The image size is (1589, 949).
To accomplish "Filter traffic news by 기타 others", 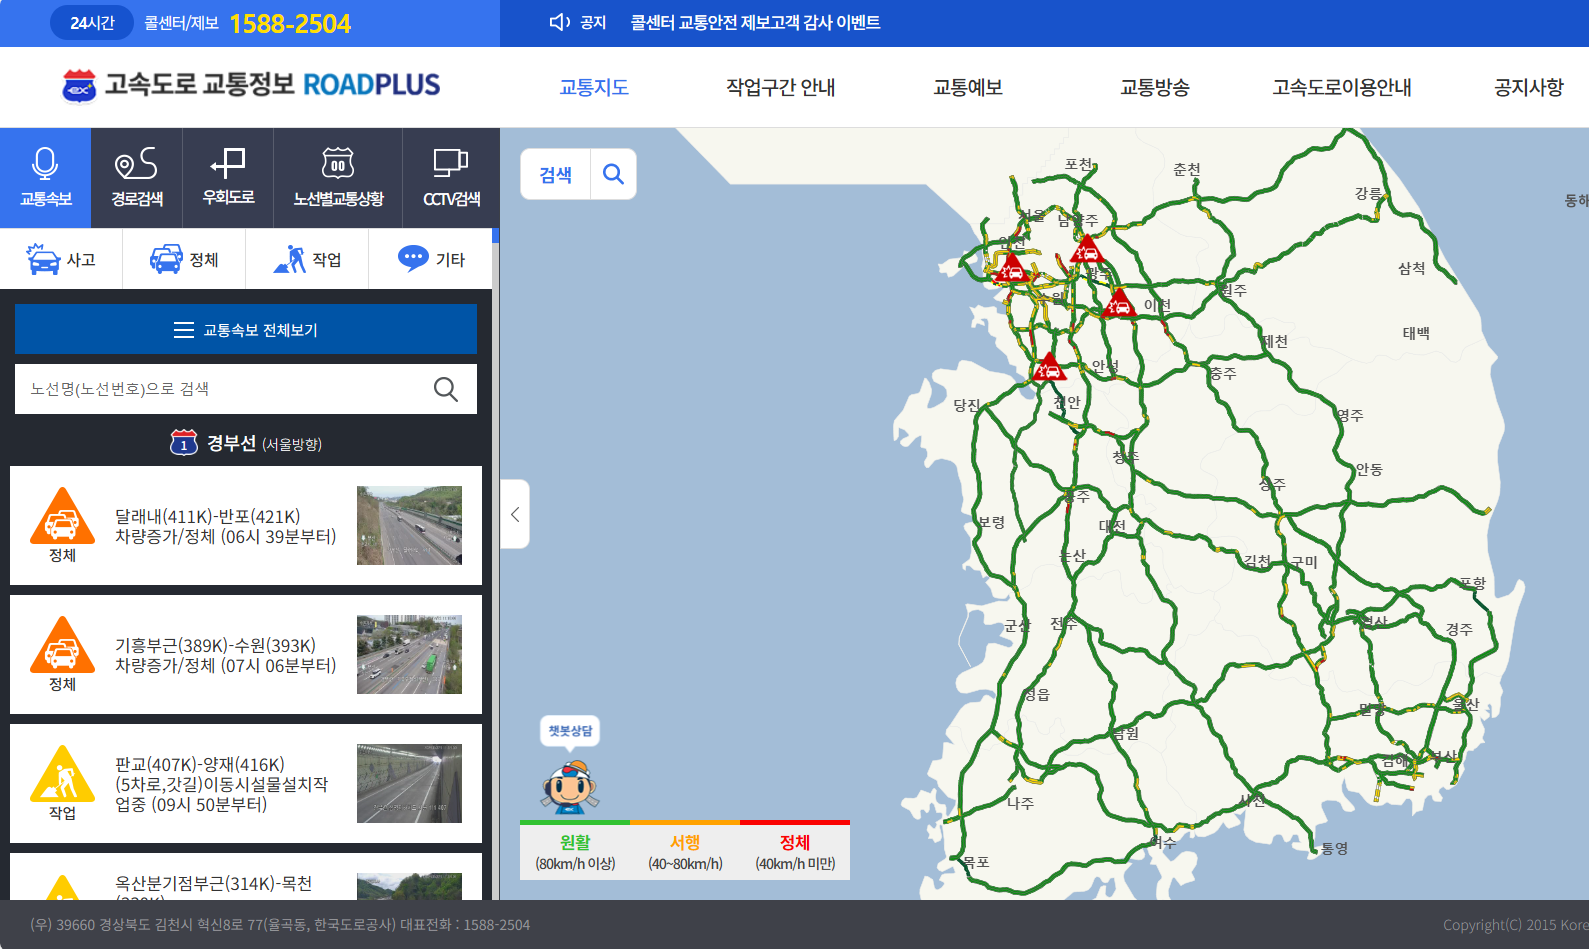I will coord(431,259).
